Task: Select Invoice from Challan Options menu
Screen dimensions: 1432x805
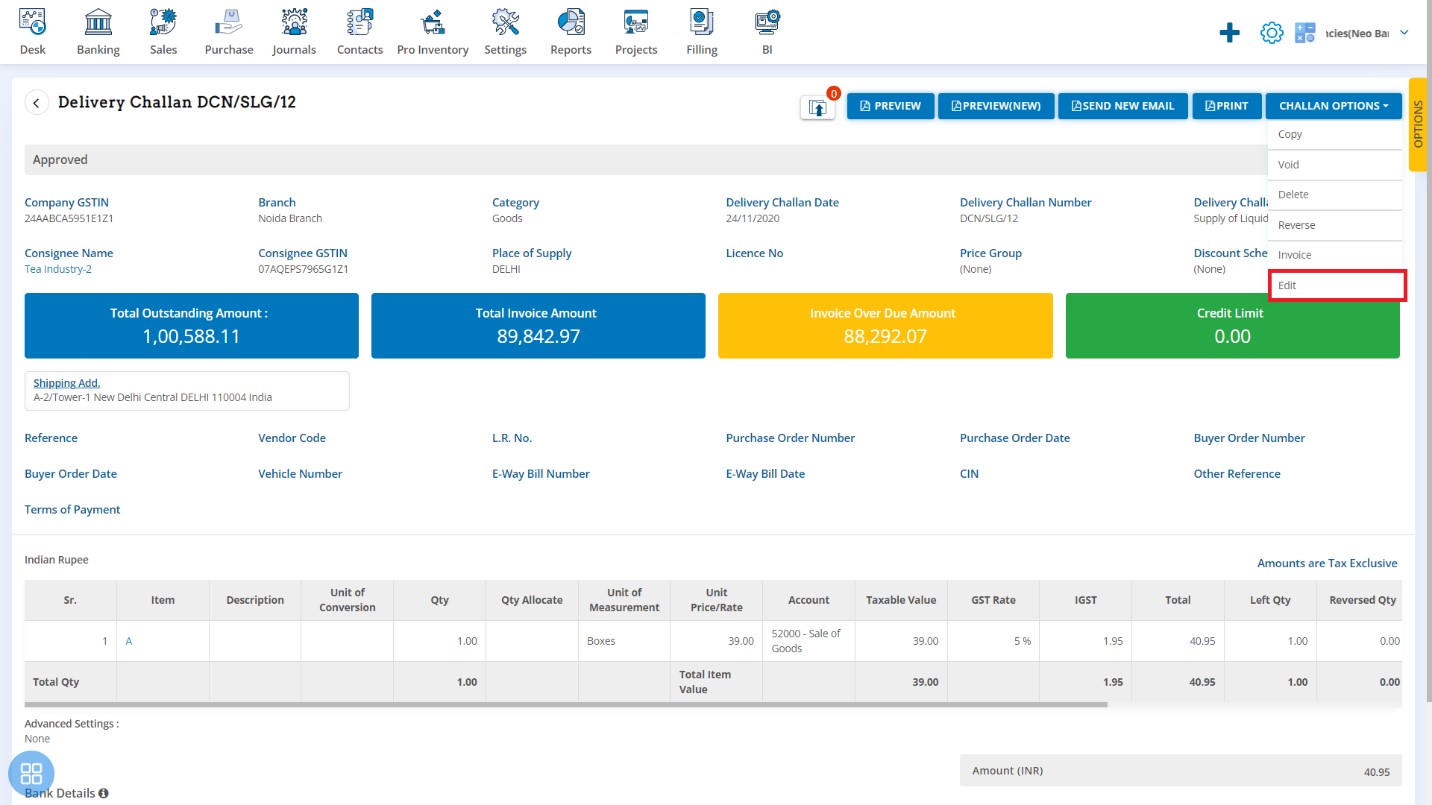Action: [x=1334, y=255]
